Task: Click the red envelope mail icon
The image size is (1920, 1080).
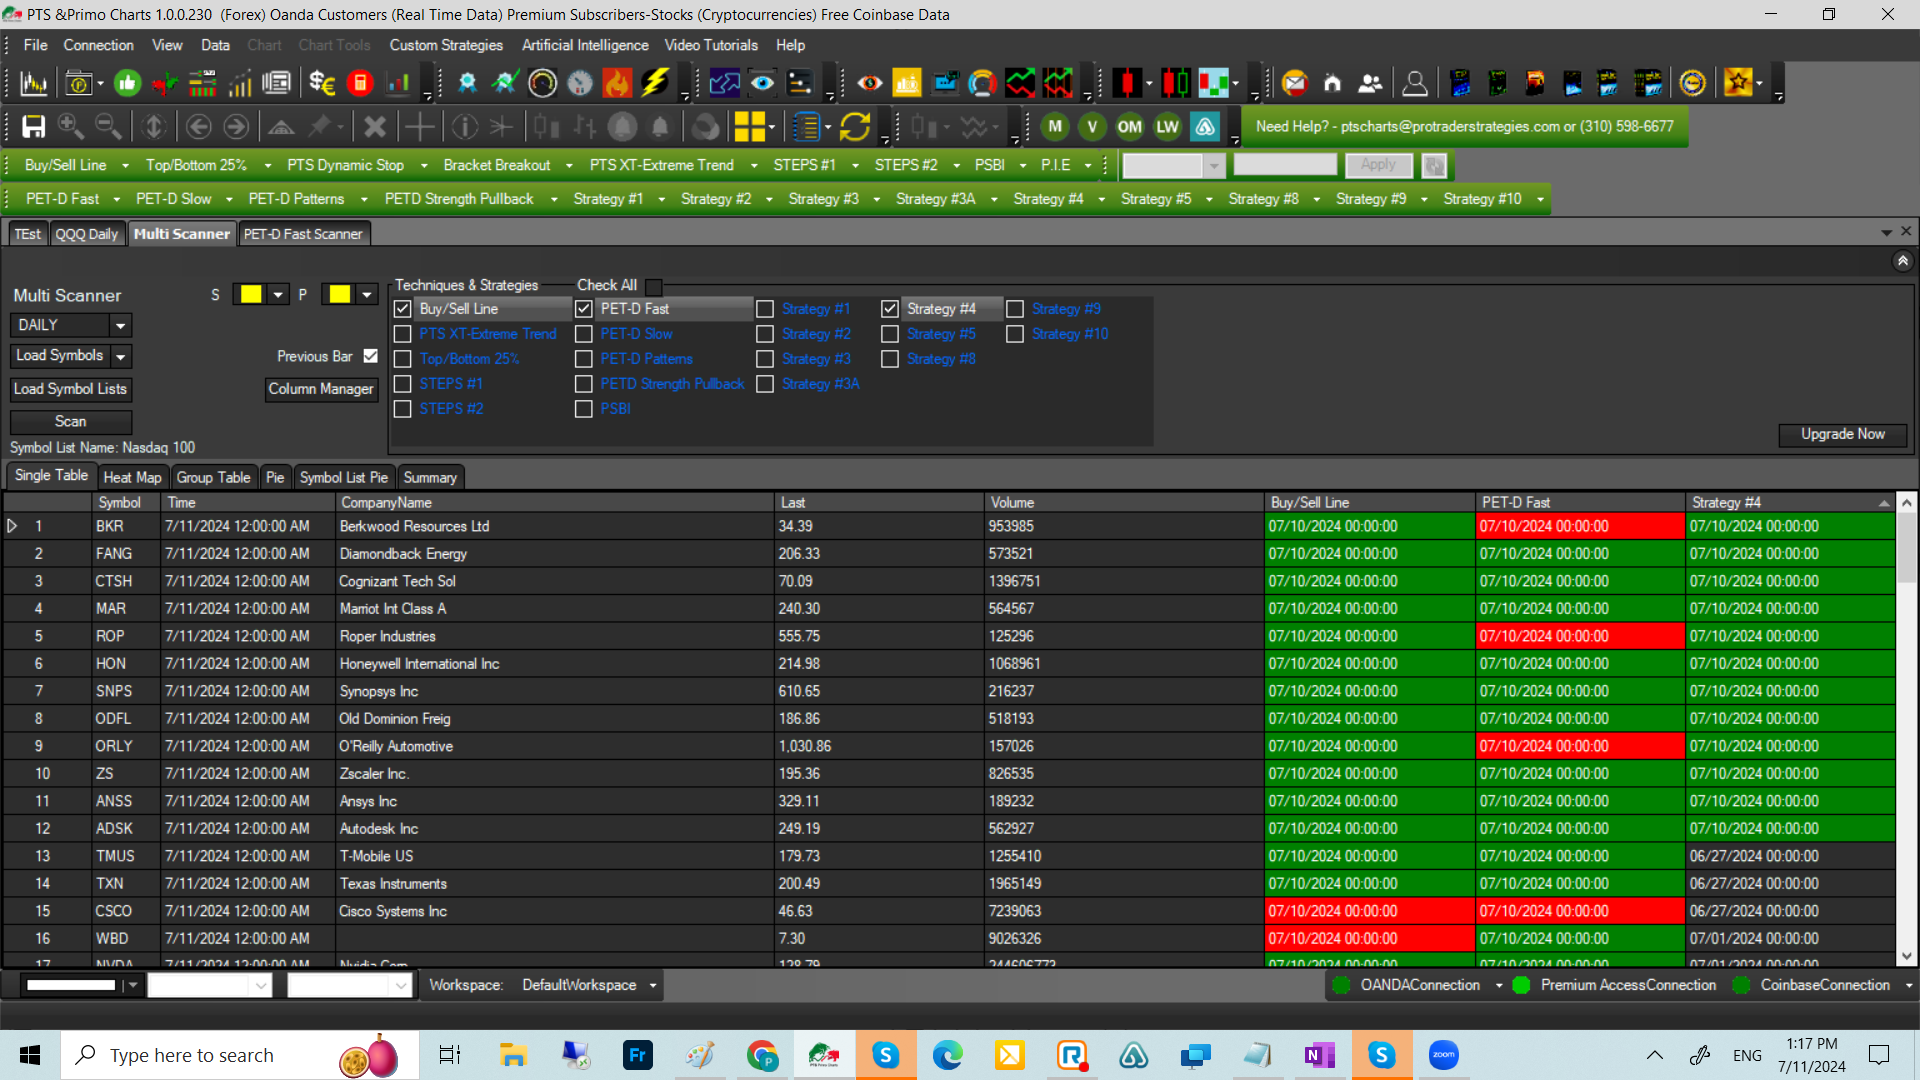Action: (x=1295, y=84)
